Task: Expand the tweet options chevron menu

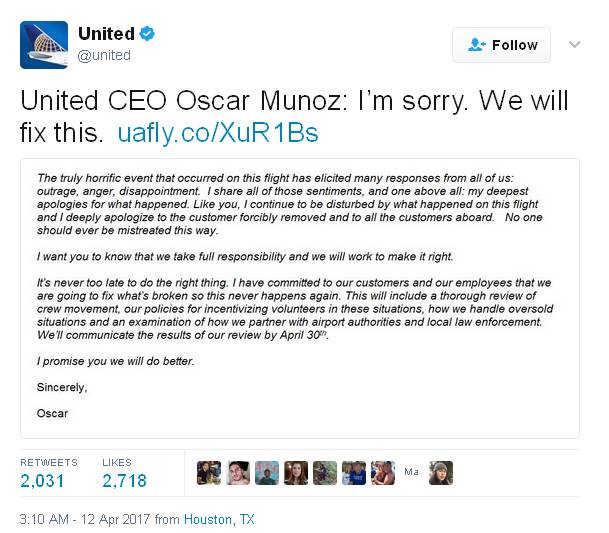Action: click(574, 45)
